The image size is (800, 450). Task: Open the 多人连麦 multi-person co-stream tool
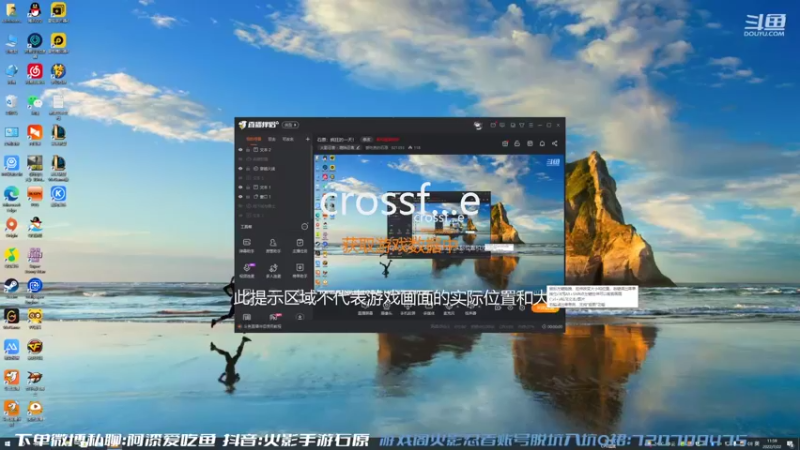[273, 270]
